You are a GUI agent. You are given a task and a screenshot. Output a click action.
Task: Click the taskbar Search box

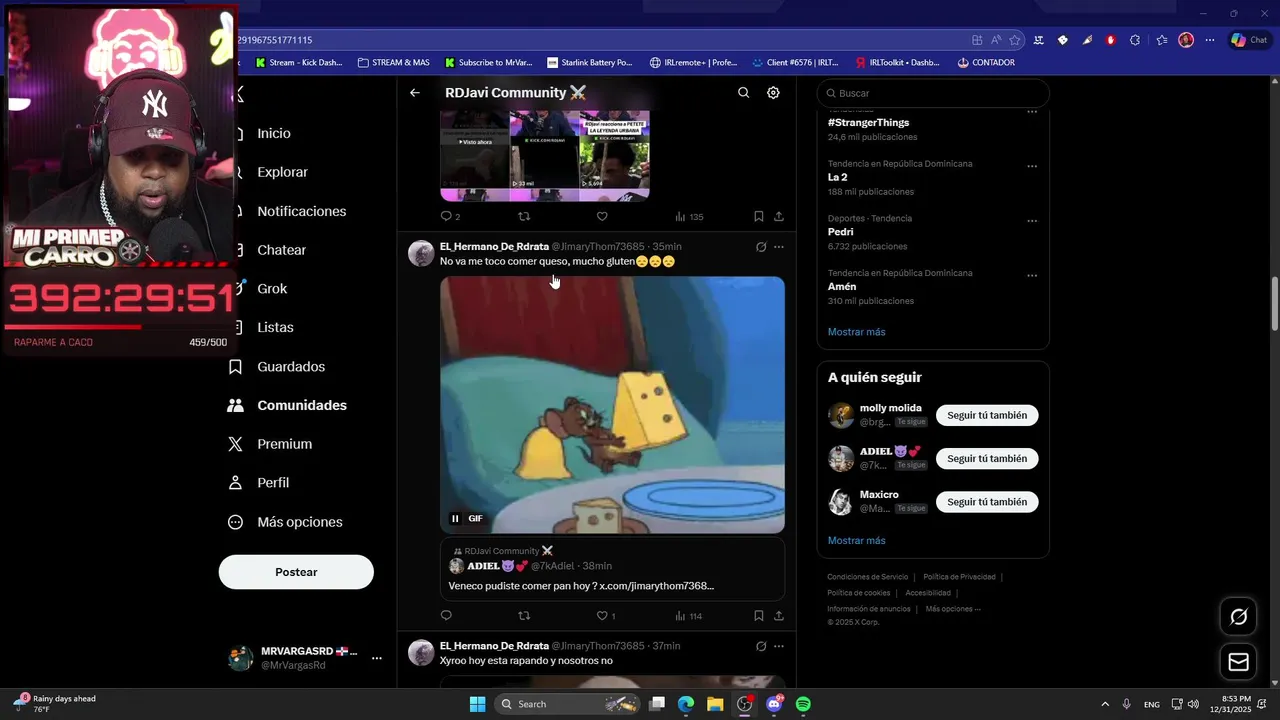[x=566, y=704]
